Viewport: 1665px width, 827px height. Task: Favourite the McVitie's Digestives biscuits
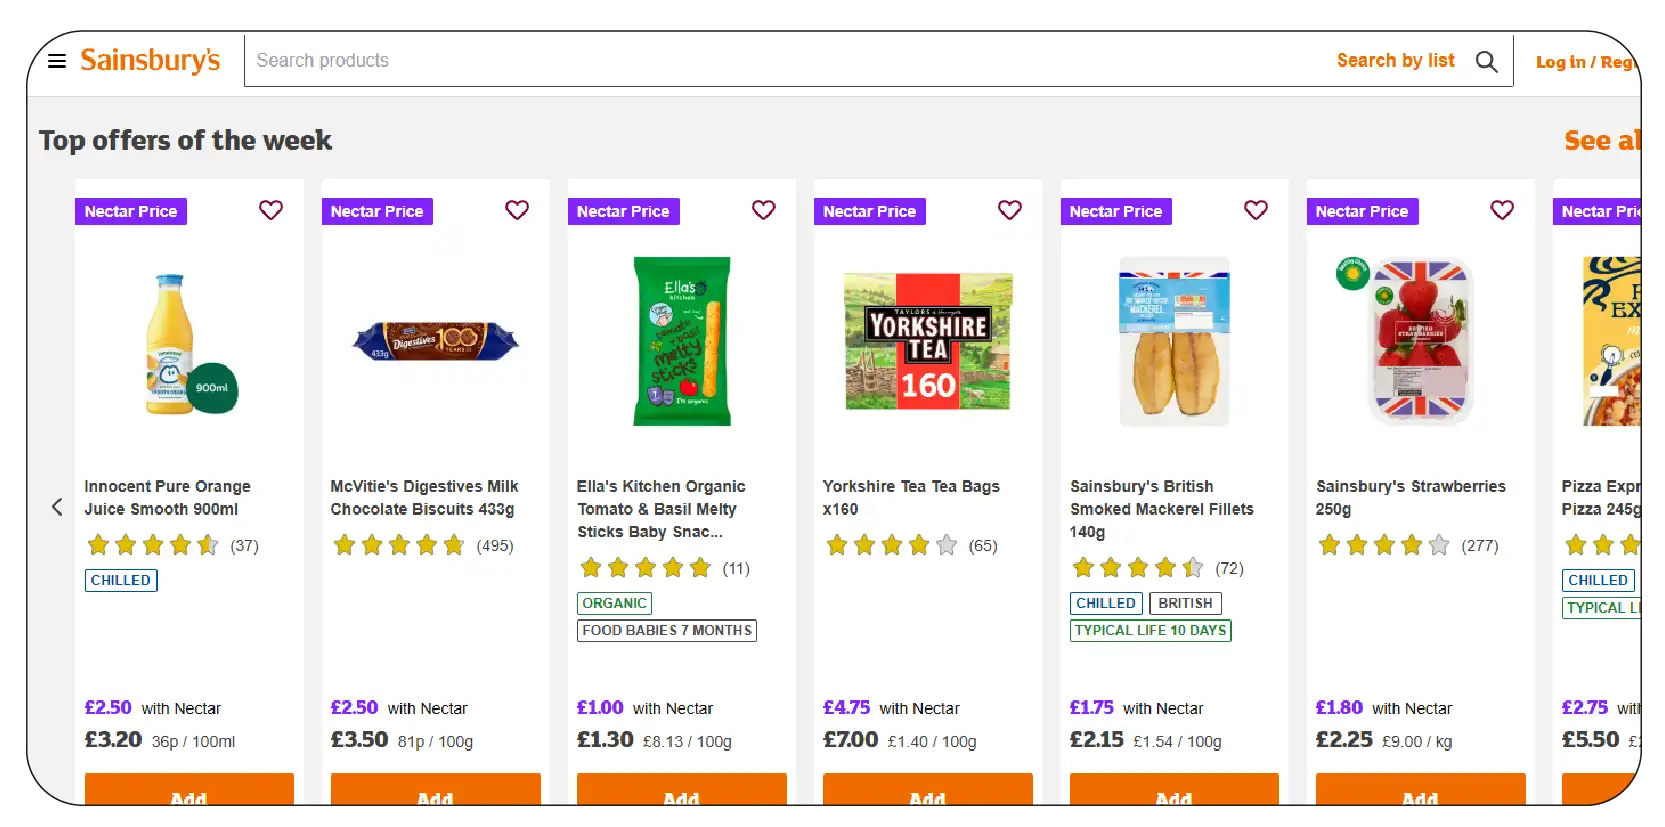(517, 210)
